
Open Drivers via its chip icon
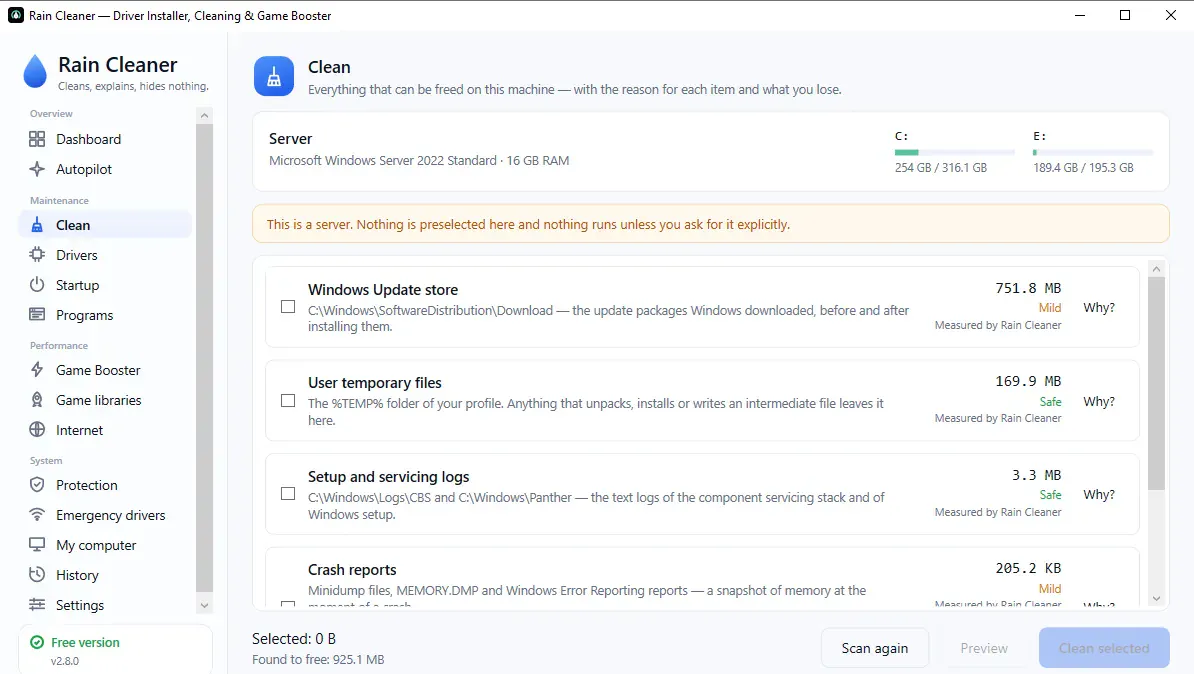[x=37, y=254]
